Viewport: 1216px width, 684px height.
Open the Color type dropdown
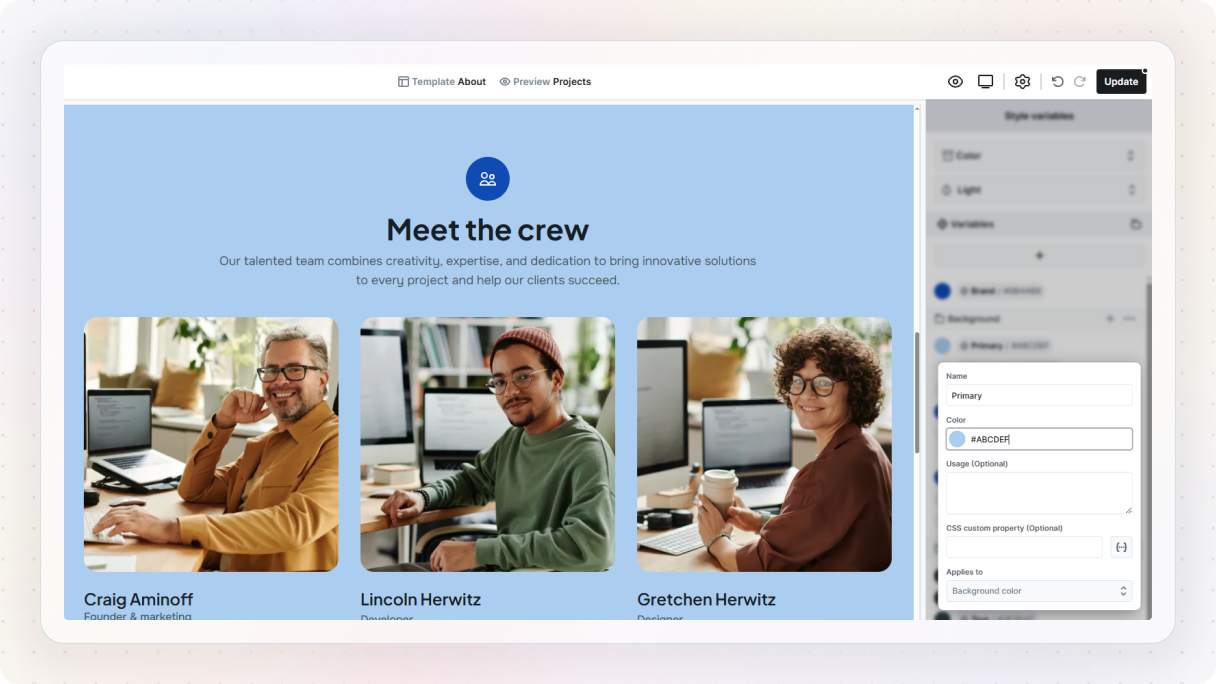1039,156
